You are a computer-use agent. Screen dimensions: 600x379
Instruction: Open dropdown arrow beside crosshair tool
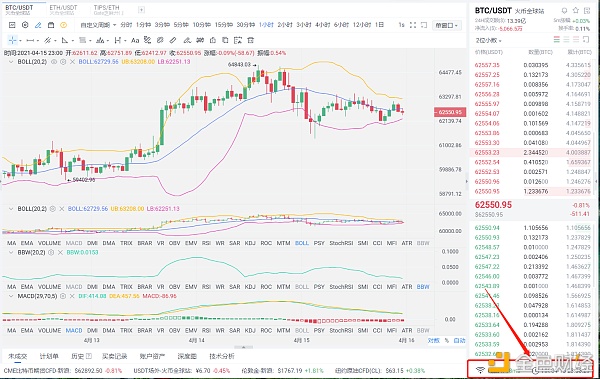click(x=20, y=41)
